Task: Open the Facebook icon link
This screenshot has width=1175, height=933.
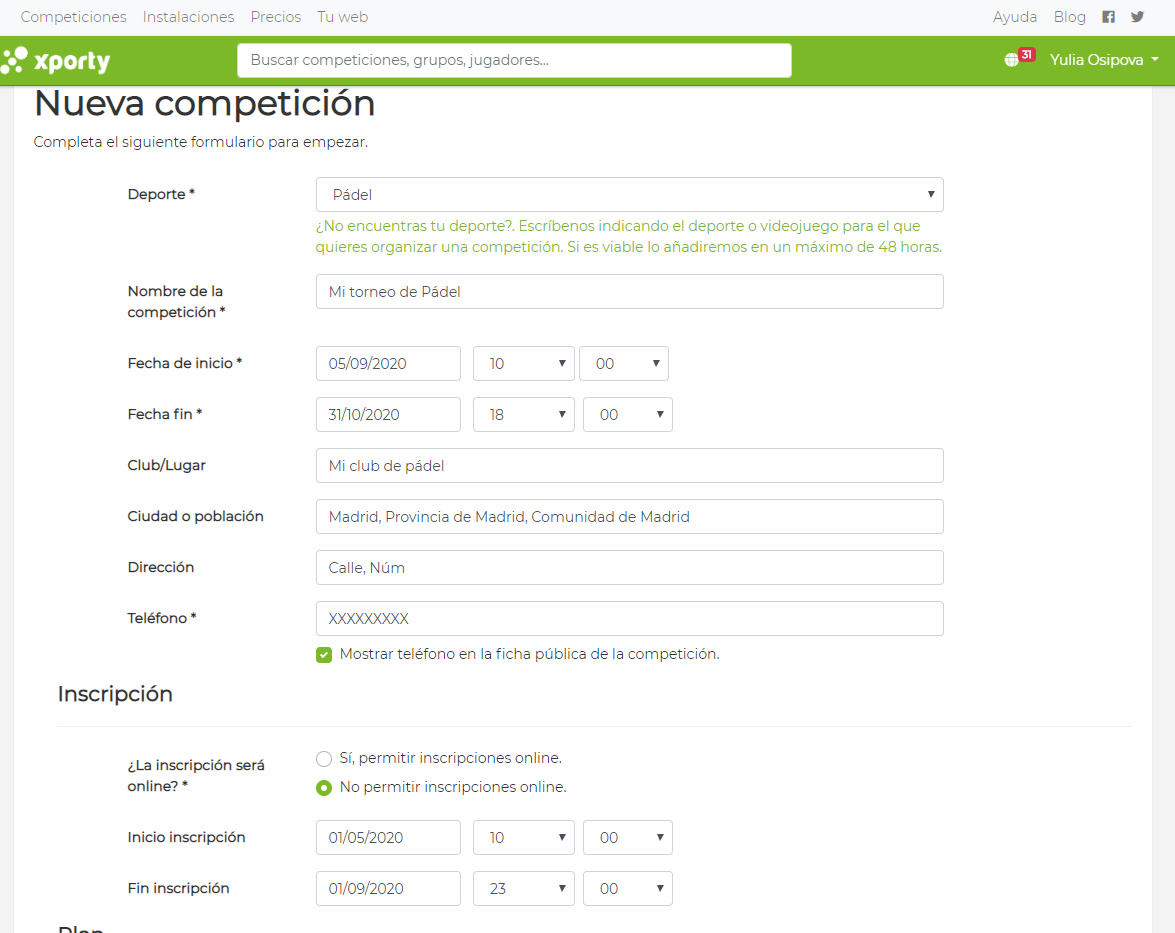Action: click(1108, 16)
